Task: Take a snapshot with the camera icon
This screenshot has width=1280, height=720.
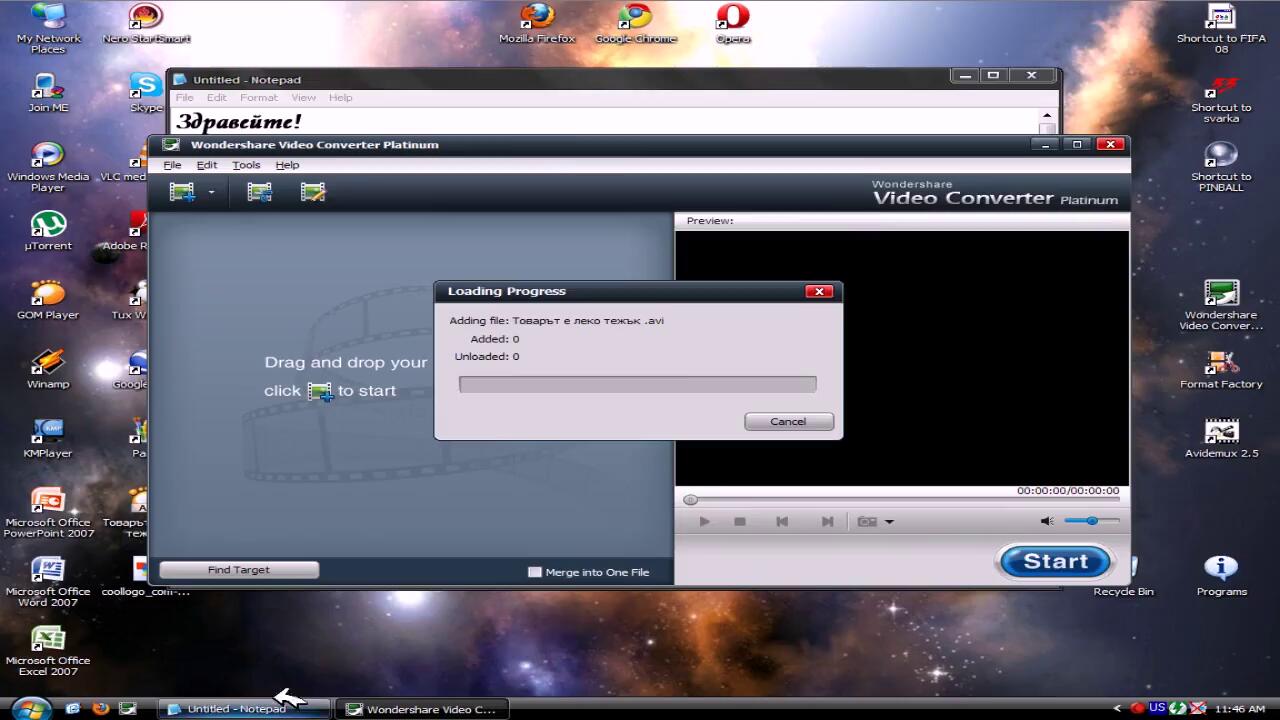Action: coord(867,521)
